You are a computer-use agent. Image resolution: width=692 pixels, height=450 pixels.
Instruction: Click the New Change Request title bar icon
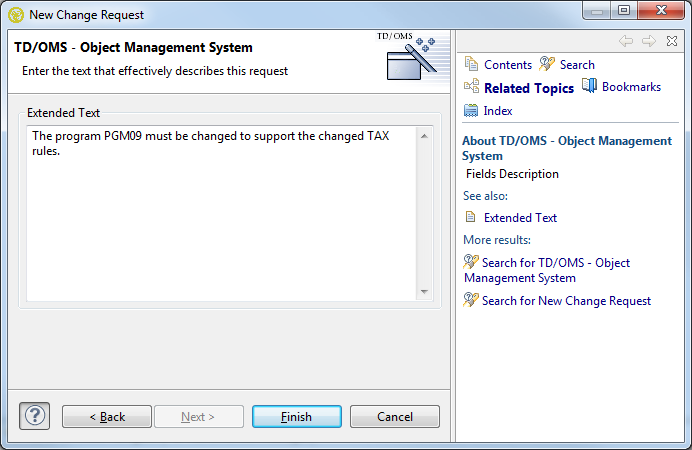(x=15, y=15)
